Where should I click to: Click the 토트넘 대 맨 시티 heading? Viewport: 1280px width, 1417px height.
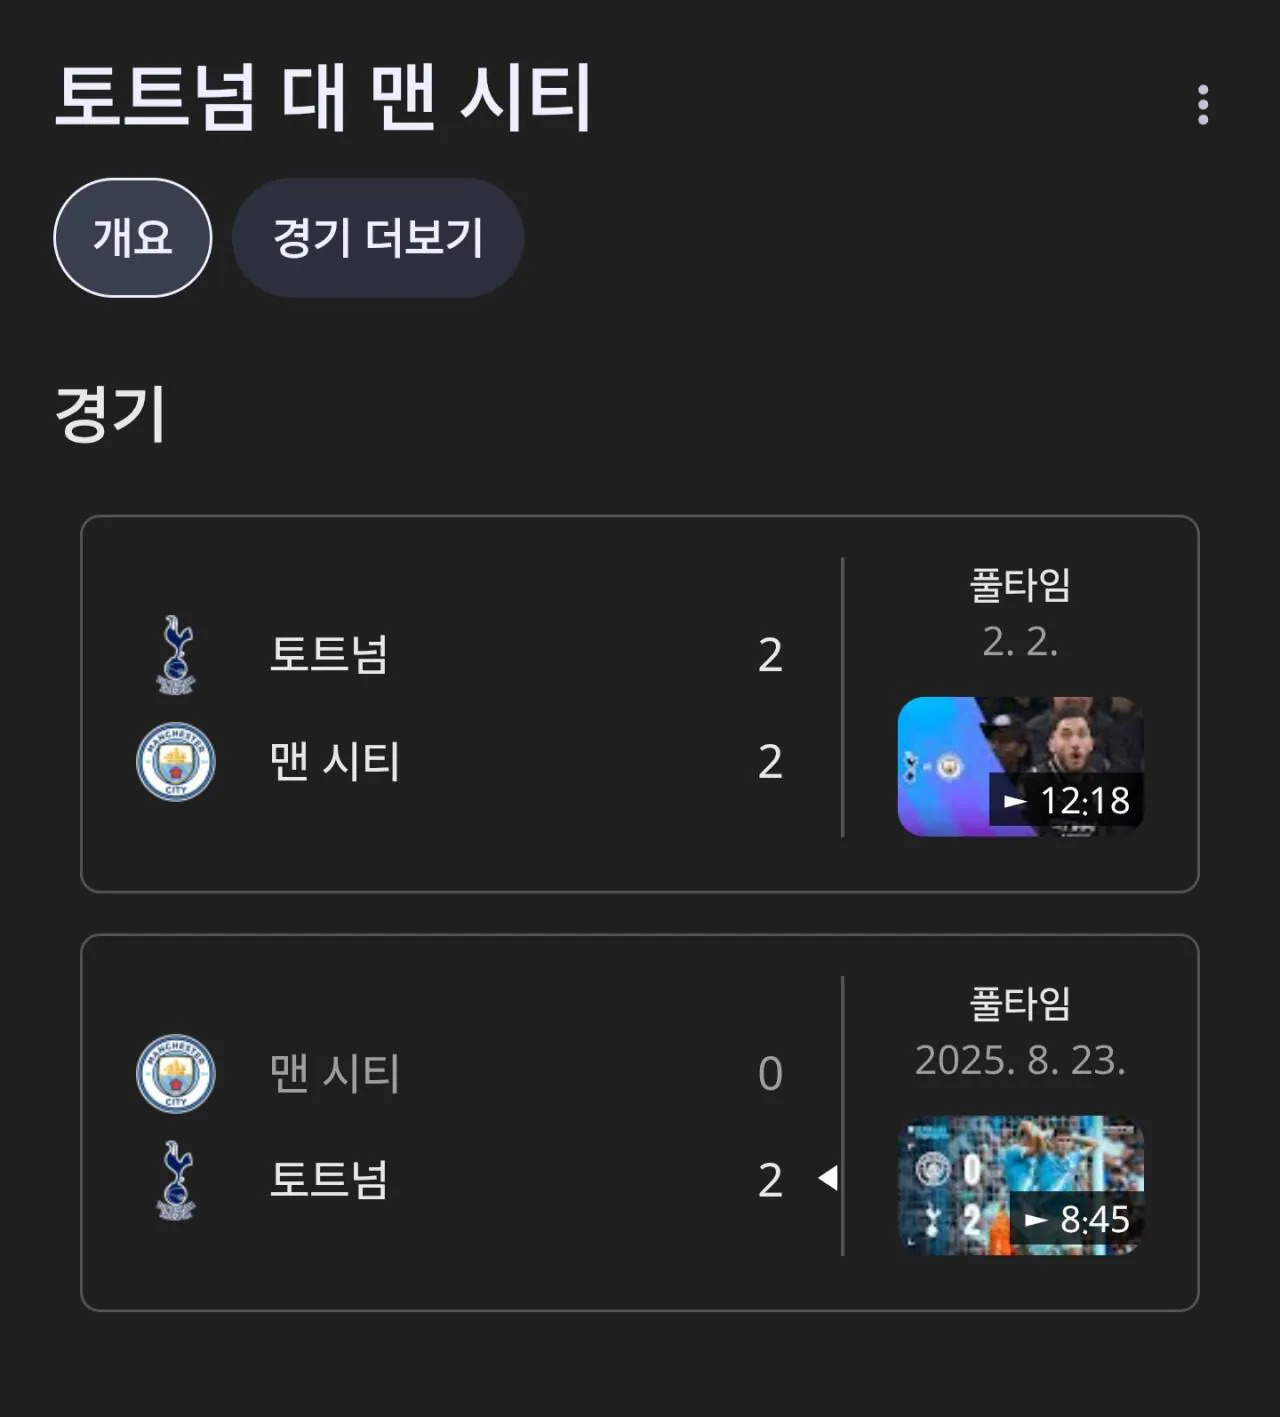323,98
